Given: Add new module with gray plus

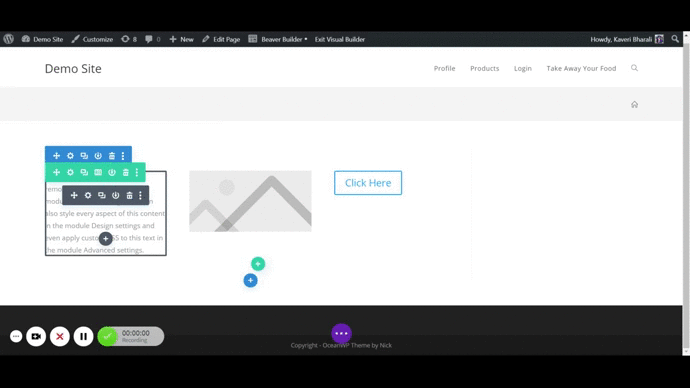Looking at the screenshot, I should tap(105, 238).
